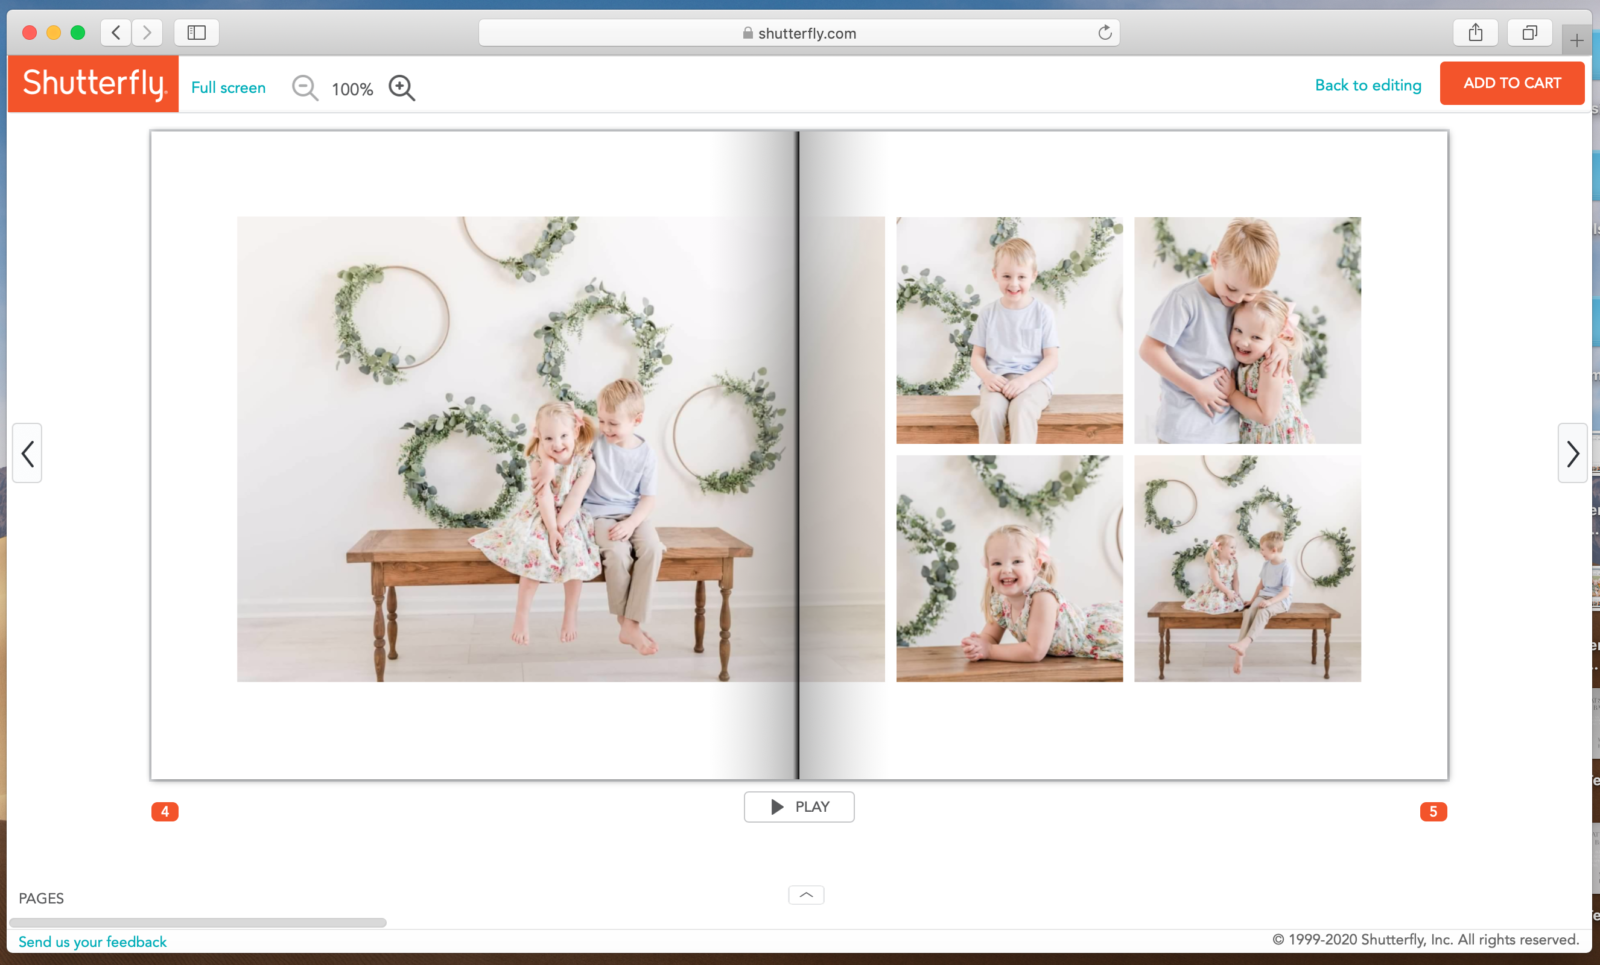Toggle the Safari sidebar
This screenshot has width=1600, height=965.
point(196,32)
